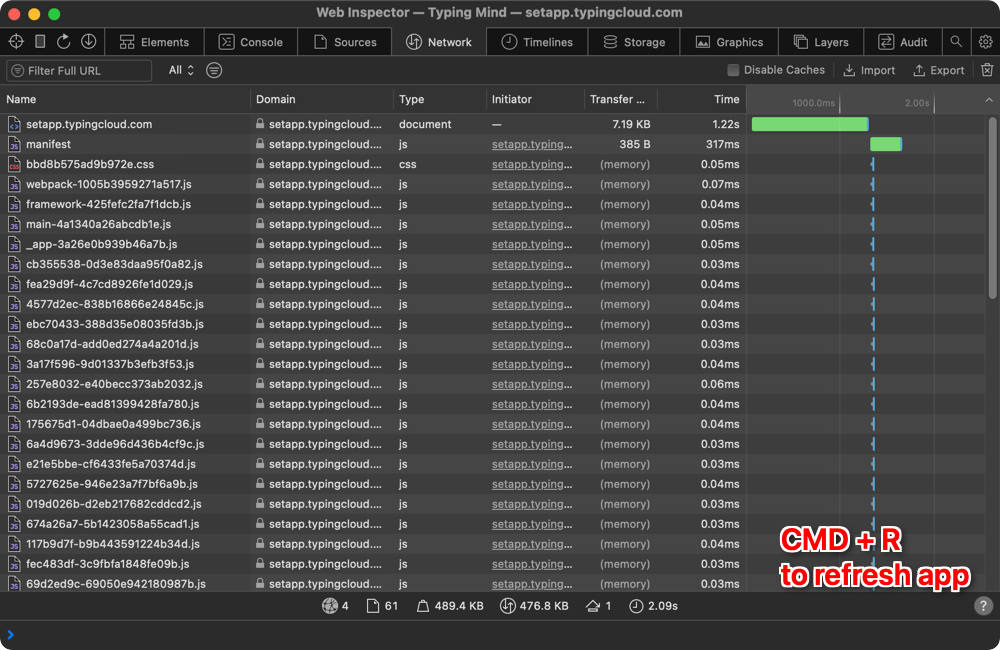Click the console prompt input line

(x=500, y=635)
